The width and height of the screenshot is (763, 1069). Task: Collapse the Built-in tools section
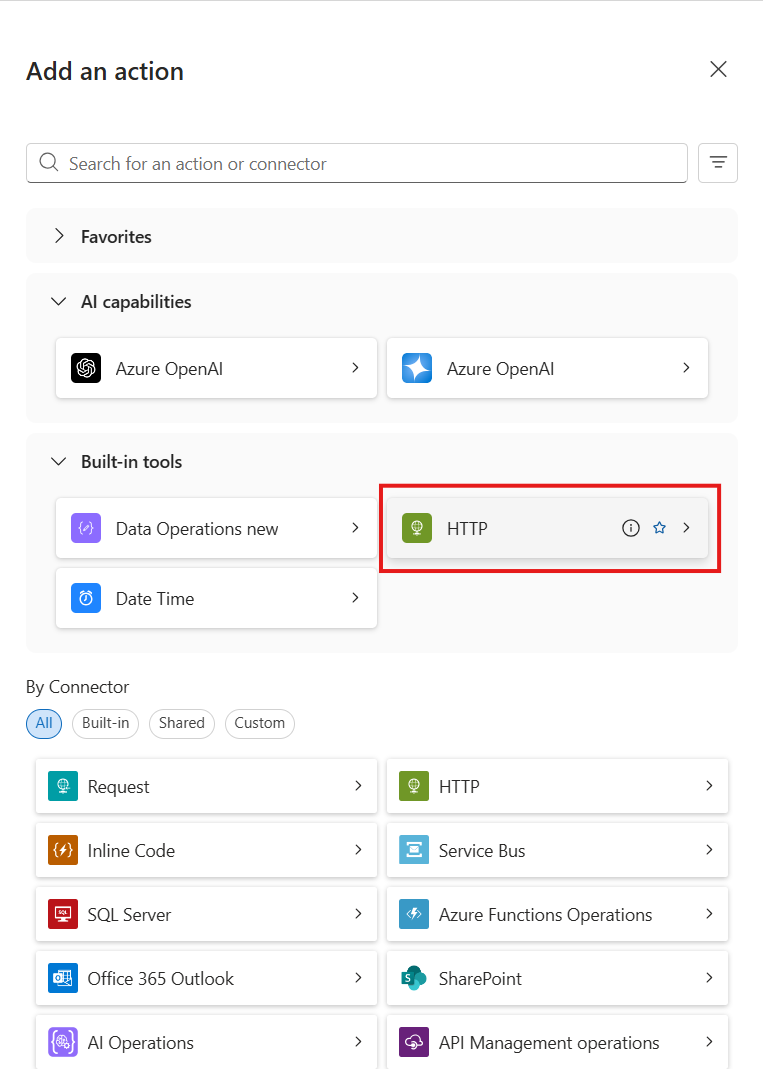point(59,462)
